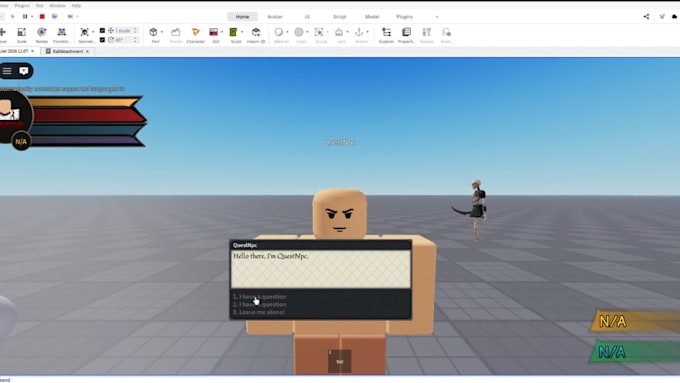Click the Ball hotbar slot

pyautogui.click(x=340, y=360)
